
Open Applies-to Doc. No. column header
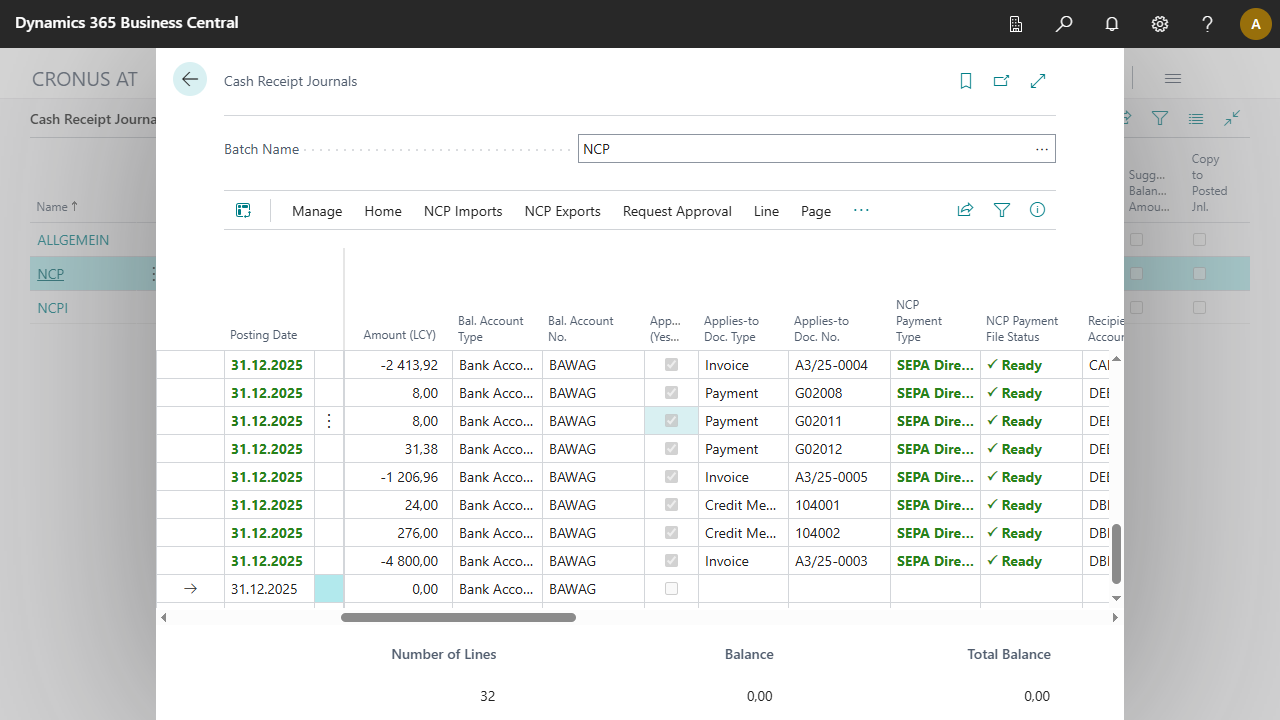pos(821,328)
